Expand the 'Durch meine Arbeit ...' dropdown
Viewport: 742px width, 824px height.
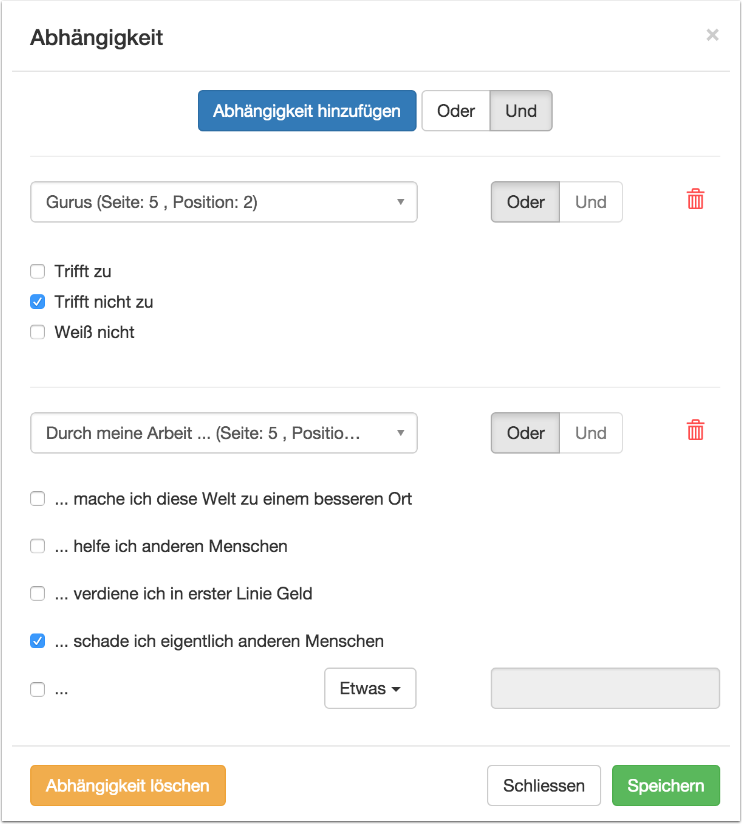224,433
